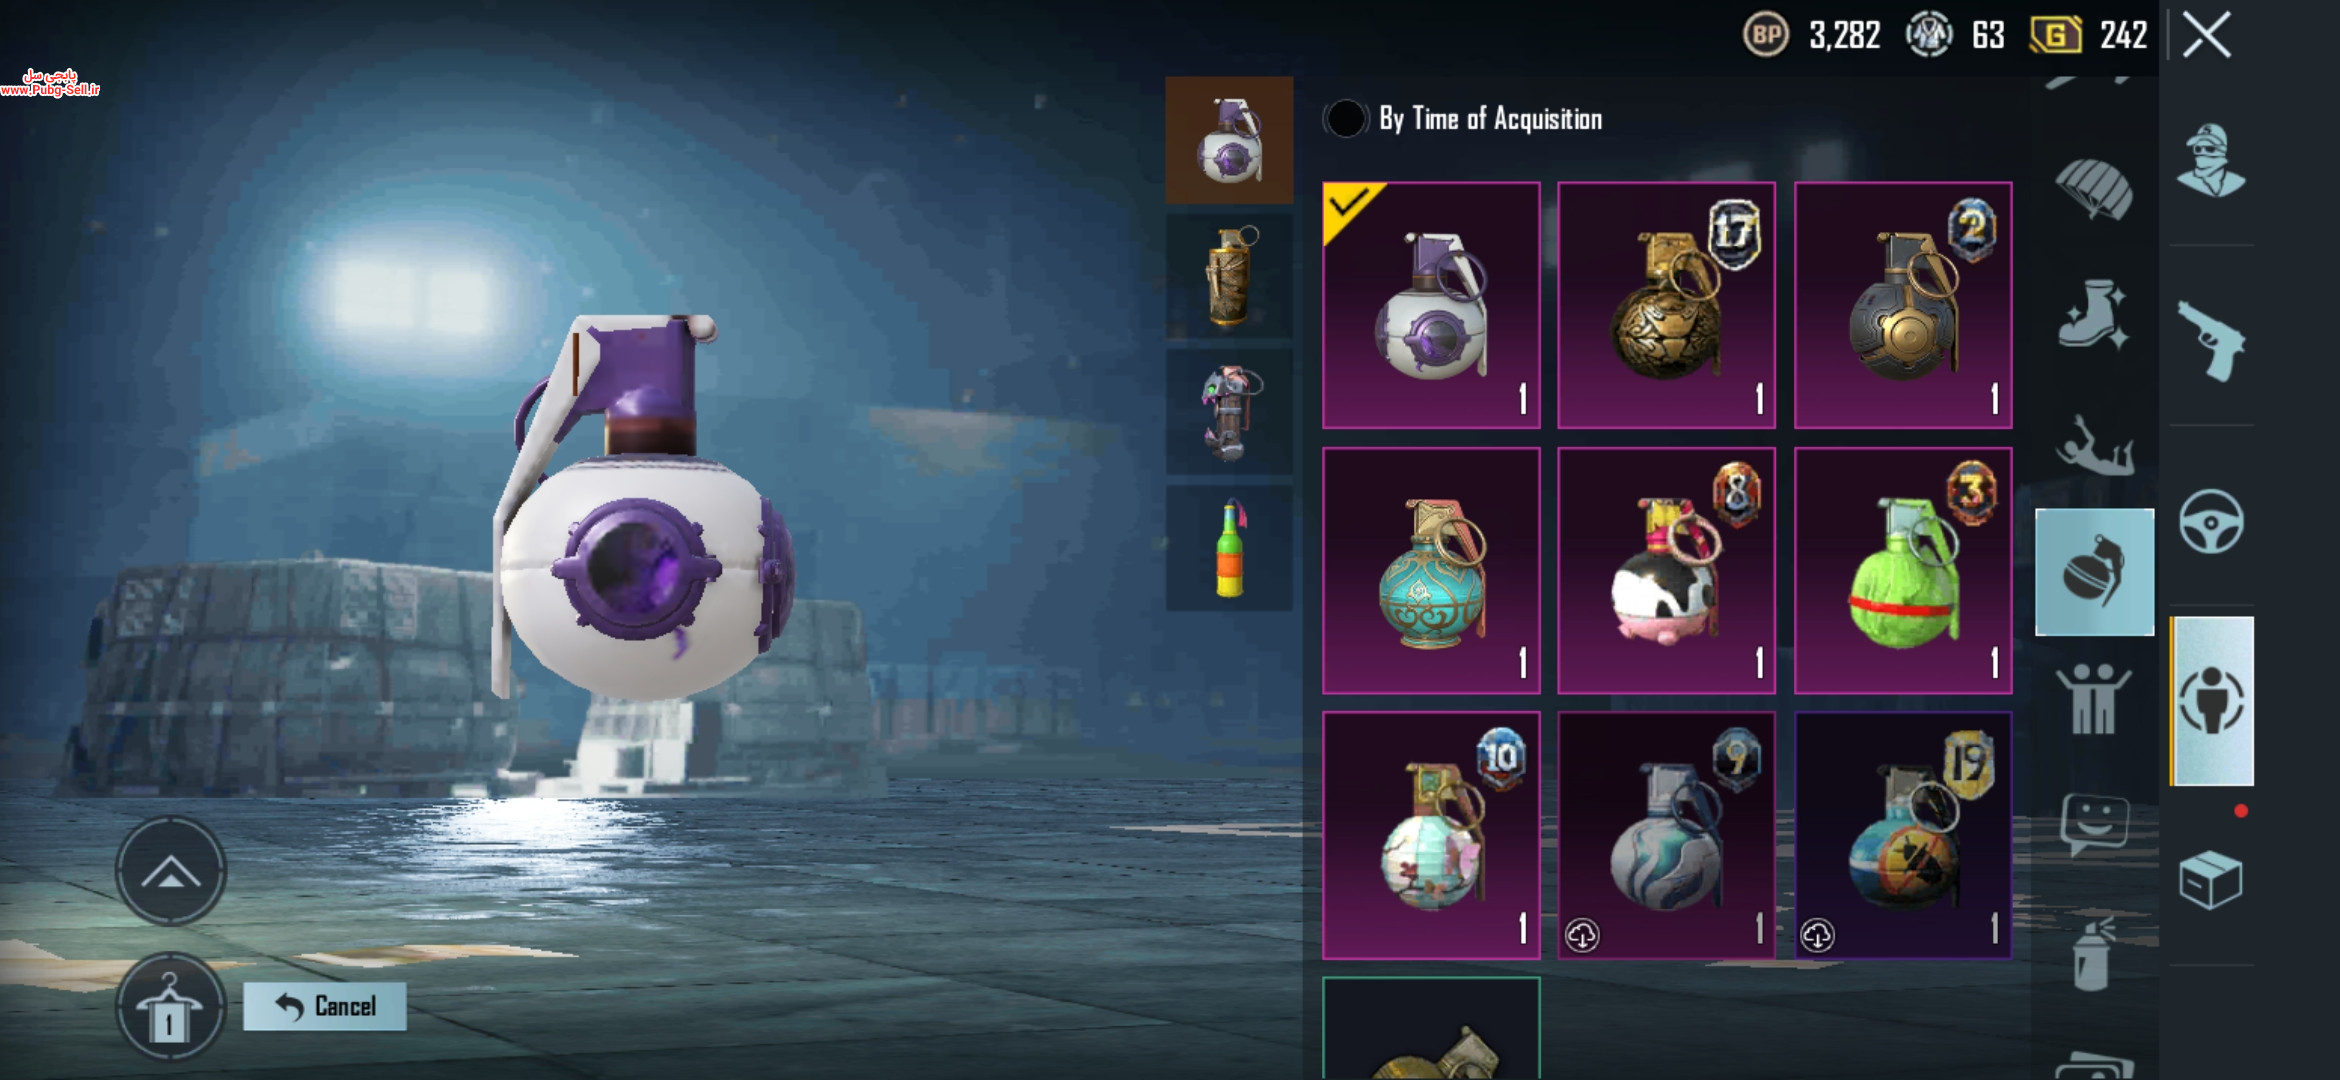This screenshot has width=2340, height=1080.
Task: Close the inventory with the X
Action: (2207, 35)
